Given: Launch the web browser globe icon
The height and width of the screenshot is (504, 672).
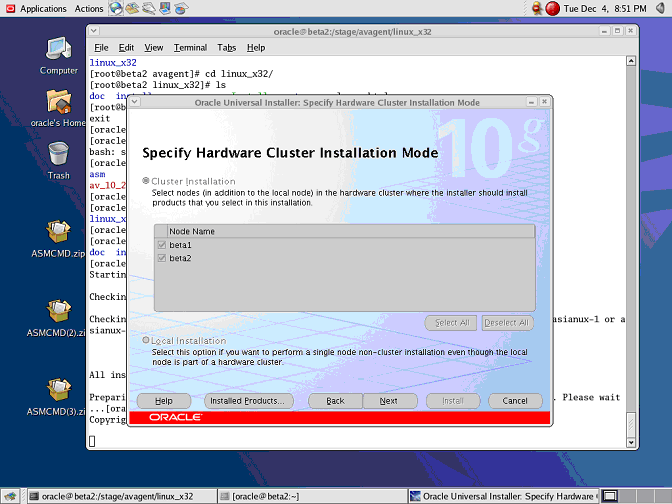Looking at the screenshot, I should click(x=116, y=8).
